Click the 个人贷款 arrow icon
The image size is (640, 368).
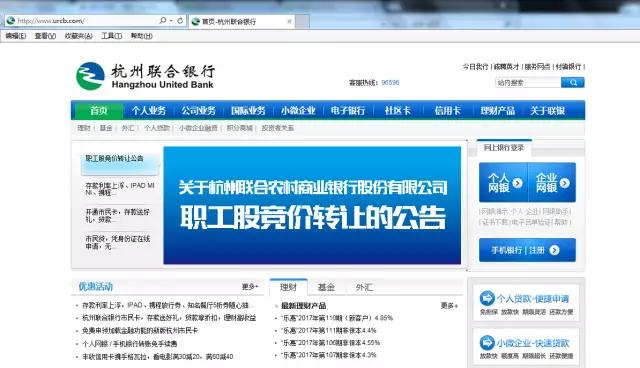[487, 298]
